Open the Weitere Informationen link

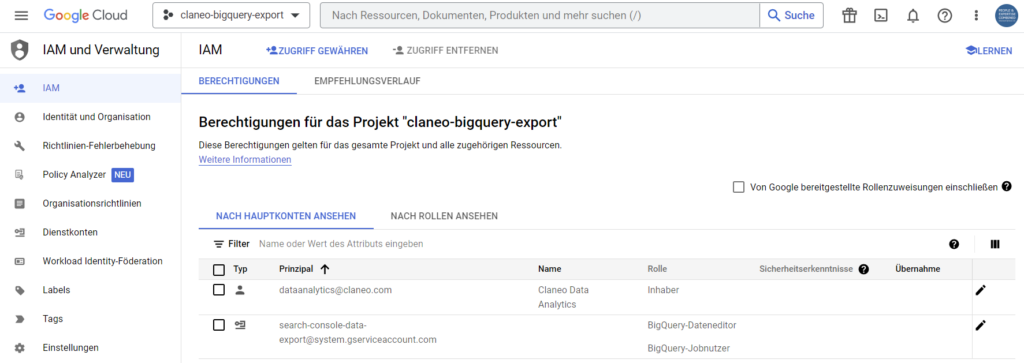245,159
